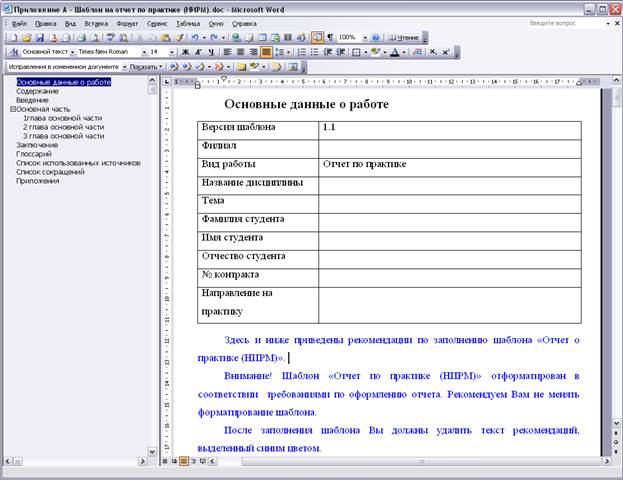This screenshot has height=480, width=623.
Task: Click the font color 'A' swatch button
Action: [396, 51]
